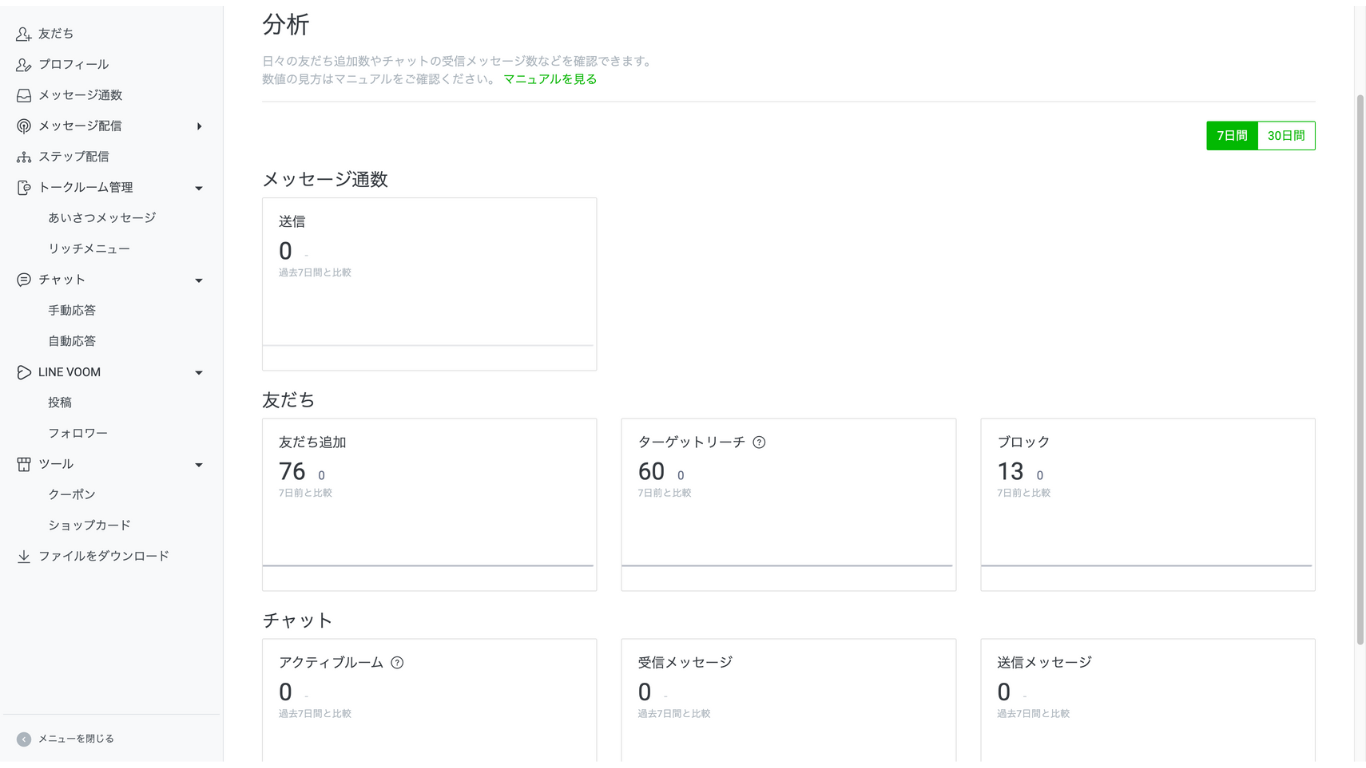Click ファイルをダウンロード in the sidebar
This screenshot has width=1366, height=768.
pos(104,556)
